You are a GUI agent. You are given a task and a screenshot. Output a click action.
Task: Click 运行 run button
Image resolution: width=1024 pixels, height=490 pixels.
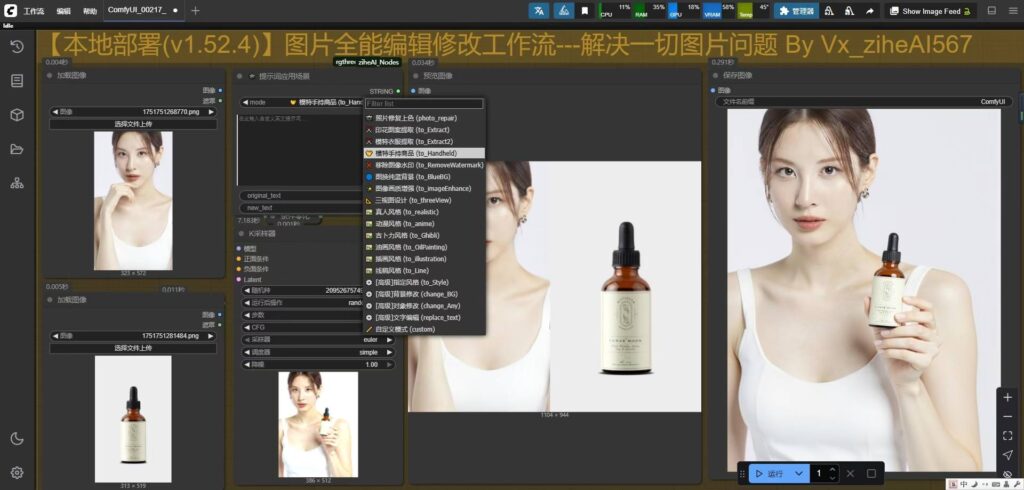click(769, 473)
